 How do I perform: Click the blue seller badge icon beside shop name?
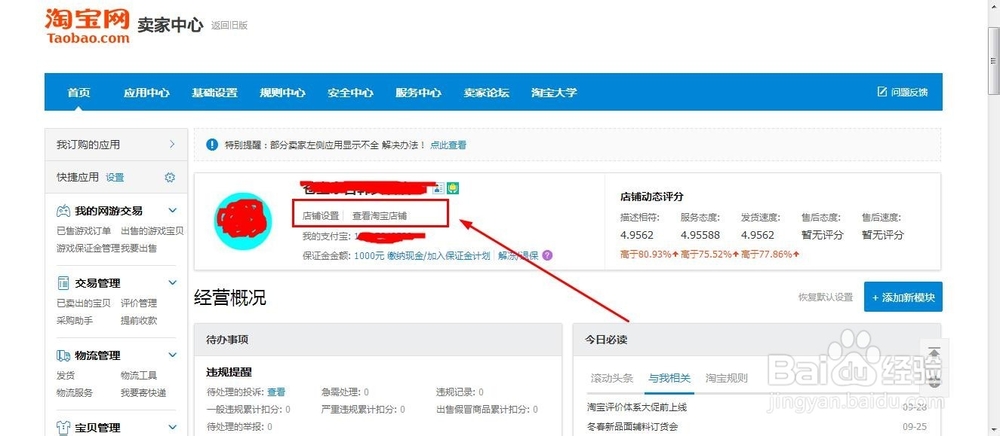pyautogui.click(x=438, y=189)
